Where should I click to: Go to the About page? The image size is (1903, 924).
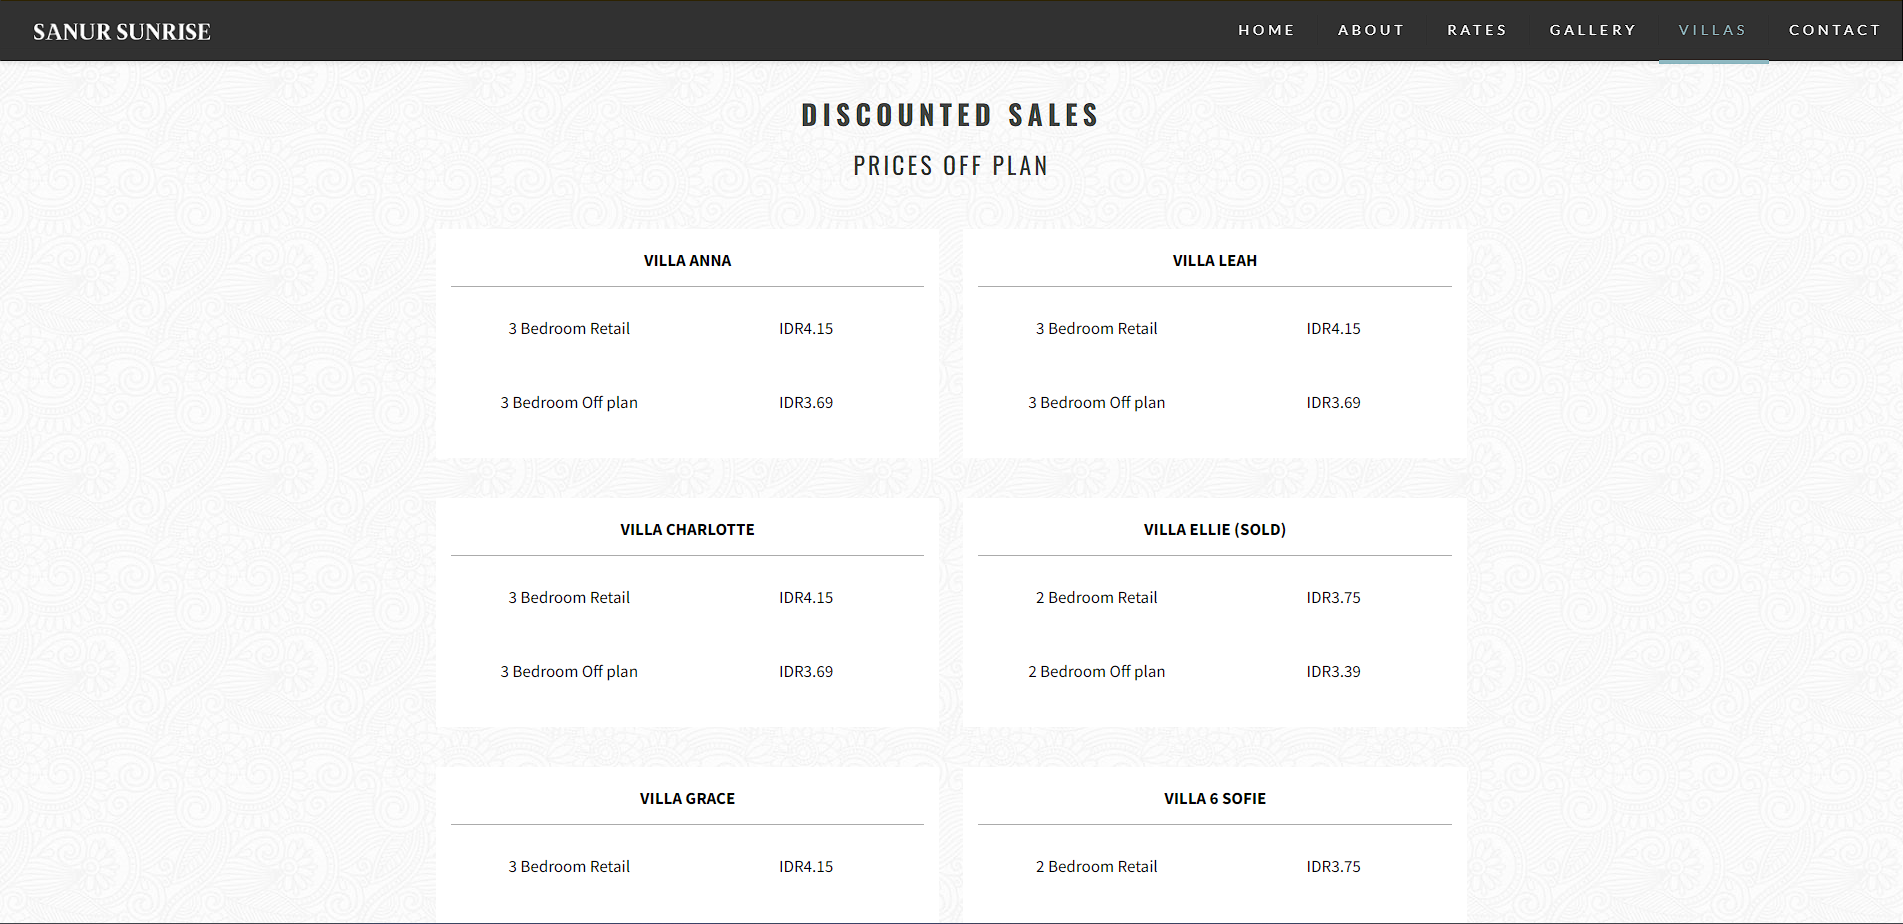(x=1371, y=30)
